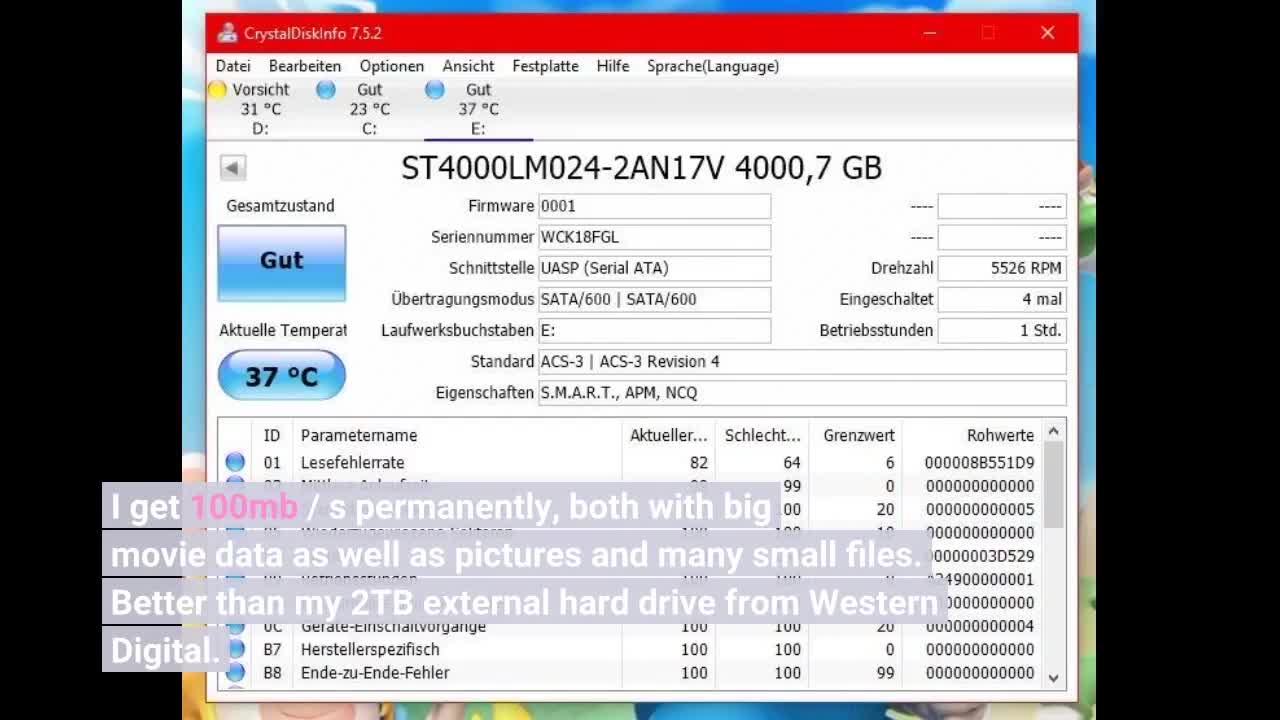Click the Schnittstelle field UASP (Serial ATA)

point(654,268)
